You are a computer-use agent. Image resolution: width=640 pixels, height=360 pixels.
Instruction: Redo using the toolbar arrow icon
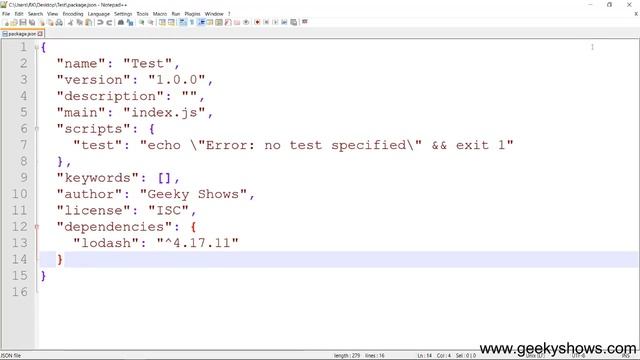coord(109,22)
